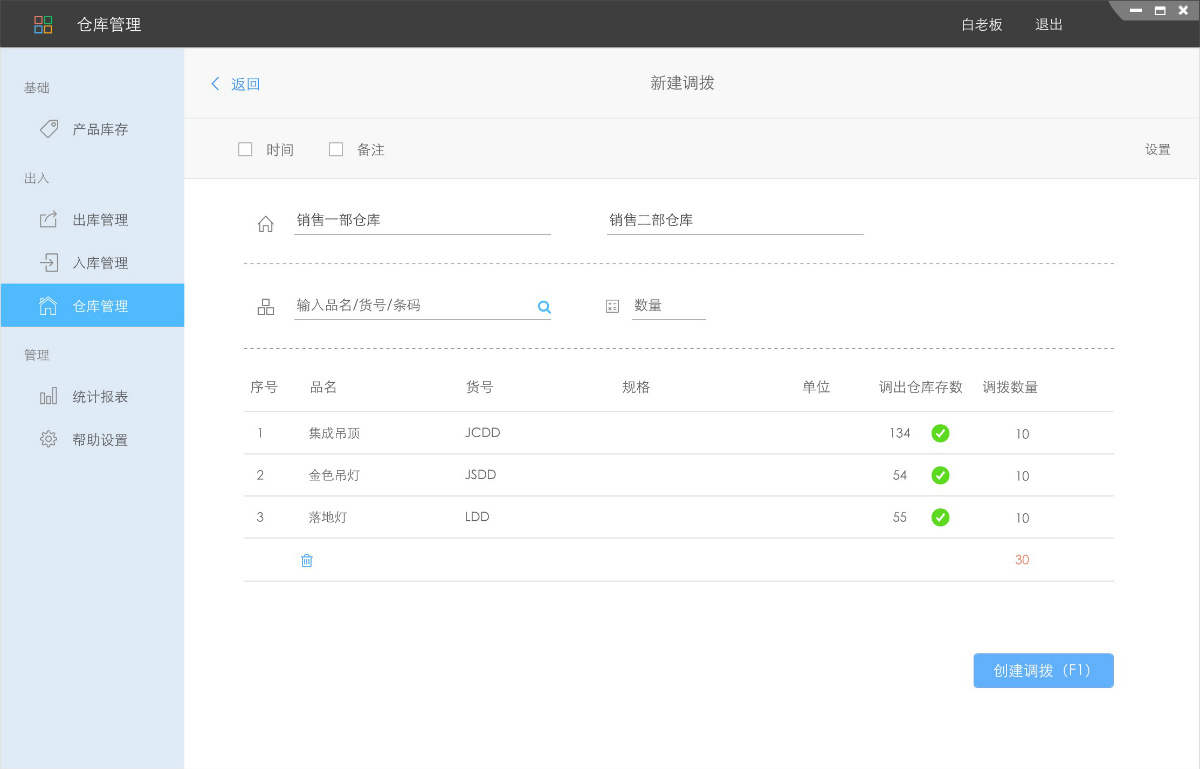Click the 品名 column header
The height and width of the screenshot is (769, 1200).
tap(323, 387)
